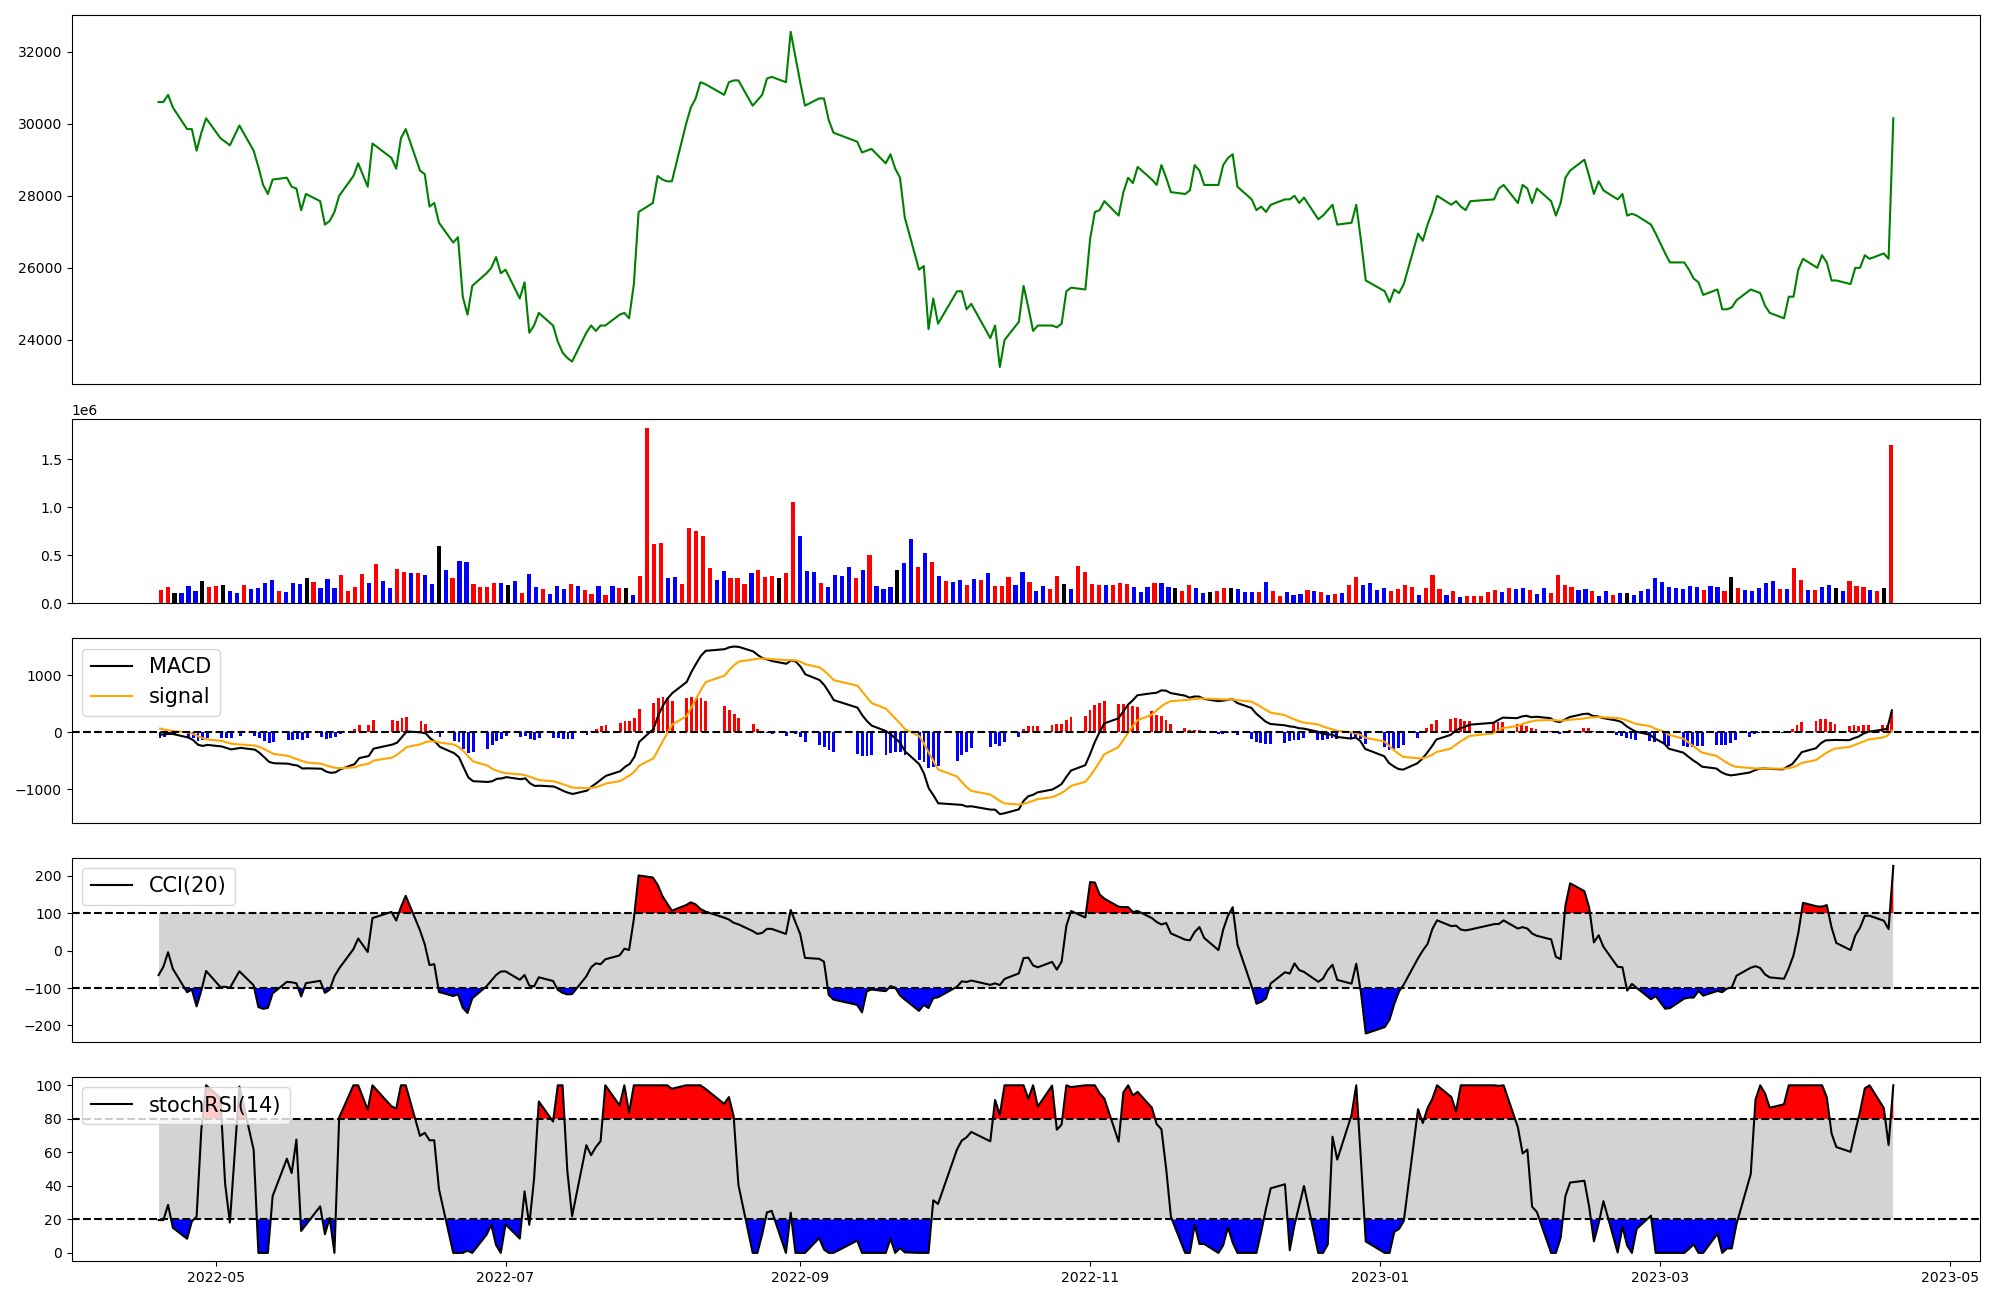Viewport: 2000px width, 1300px height.
Task: Click the 1e6 volume scale label
Action: coord(84,410)
